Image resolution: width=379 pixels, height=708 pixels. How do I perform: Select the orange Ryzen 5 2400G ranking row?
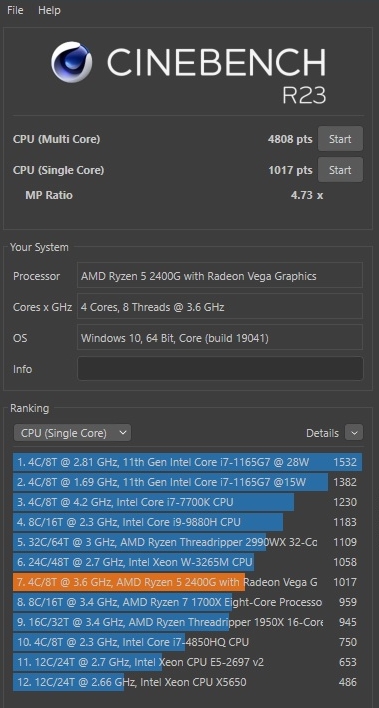(187, 582)
